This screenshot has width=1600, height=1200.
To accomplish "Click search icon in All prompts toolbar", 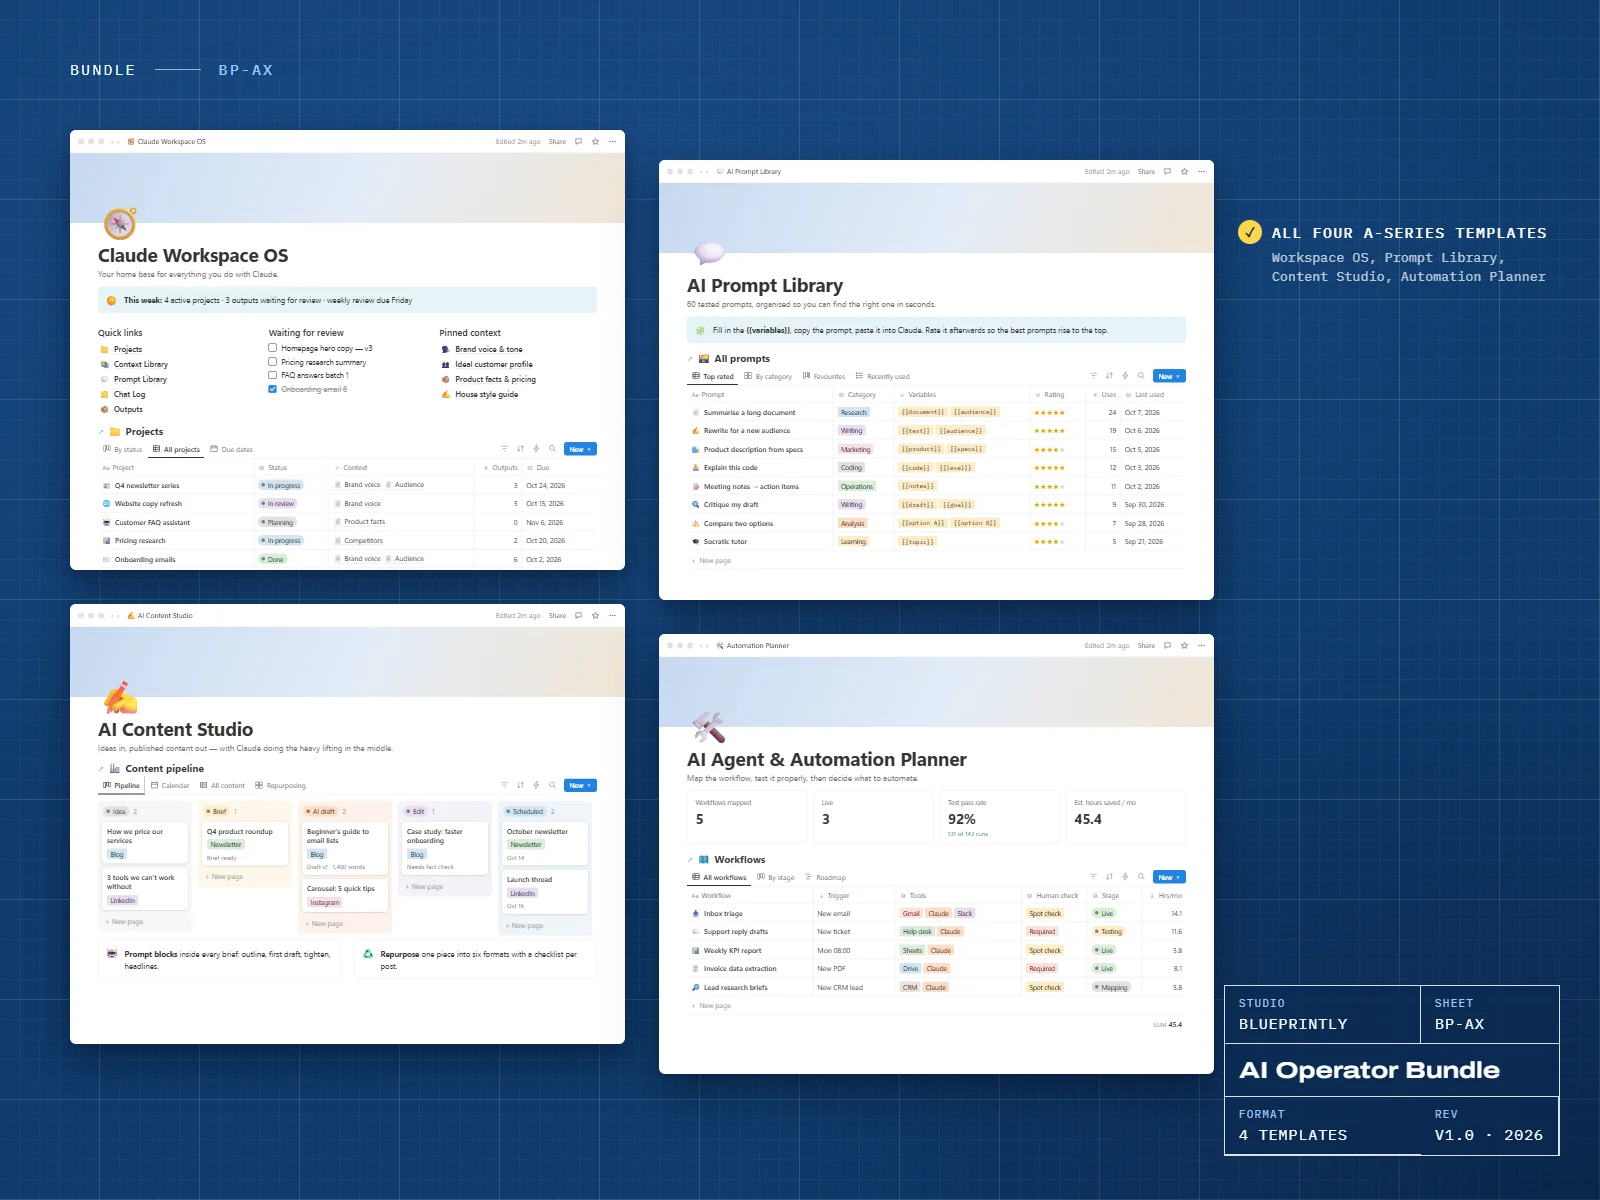I will tap(1141, 376).
